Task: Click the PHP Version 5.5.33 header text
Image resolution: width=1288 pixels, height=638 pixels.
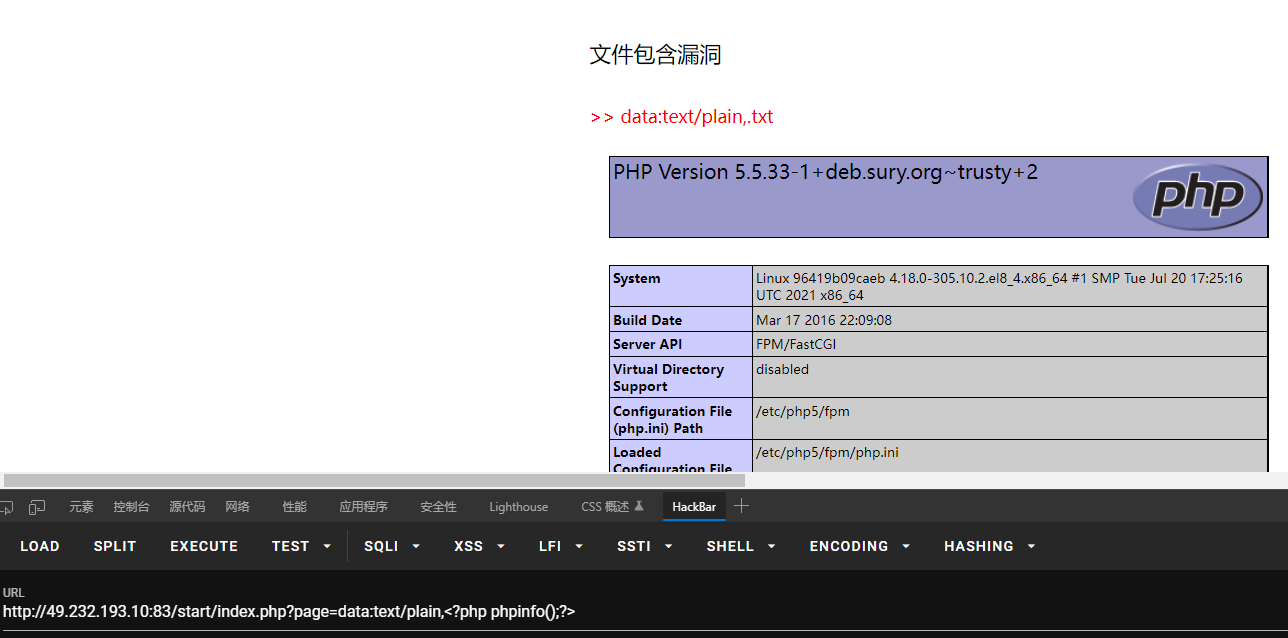Action: [825, 172]
